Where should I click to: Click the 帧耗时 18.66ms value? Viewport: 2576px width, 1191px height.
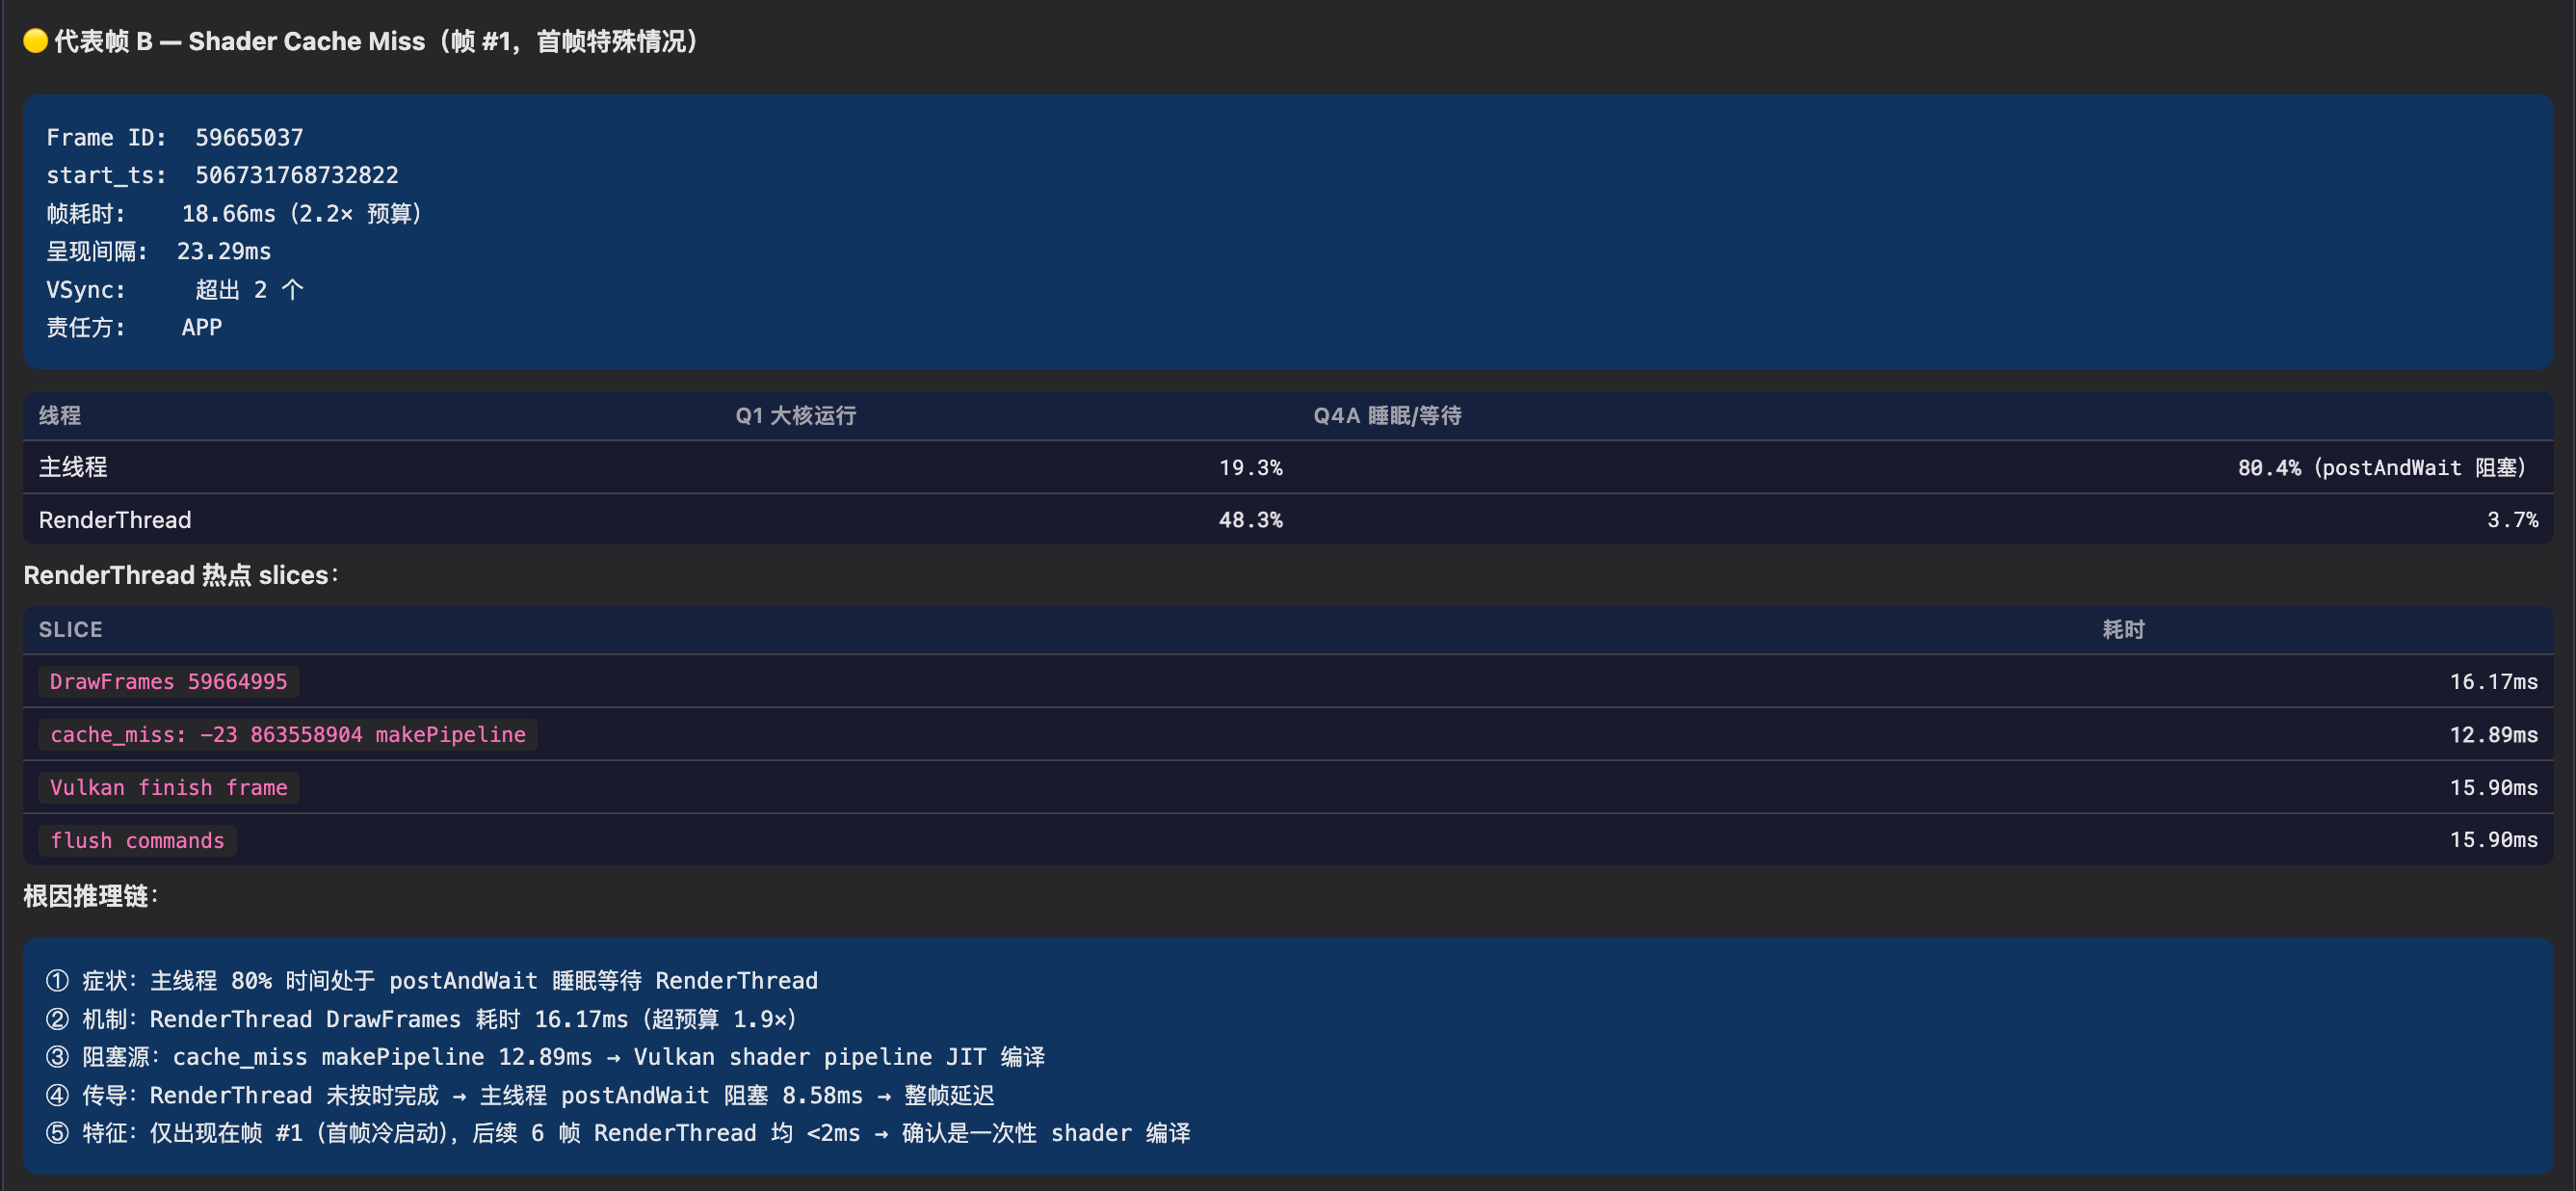(x=300, y=213)
